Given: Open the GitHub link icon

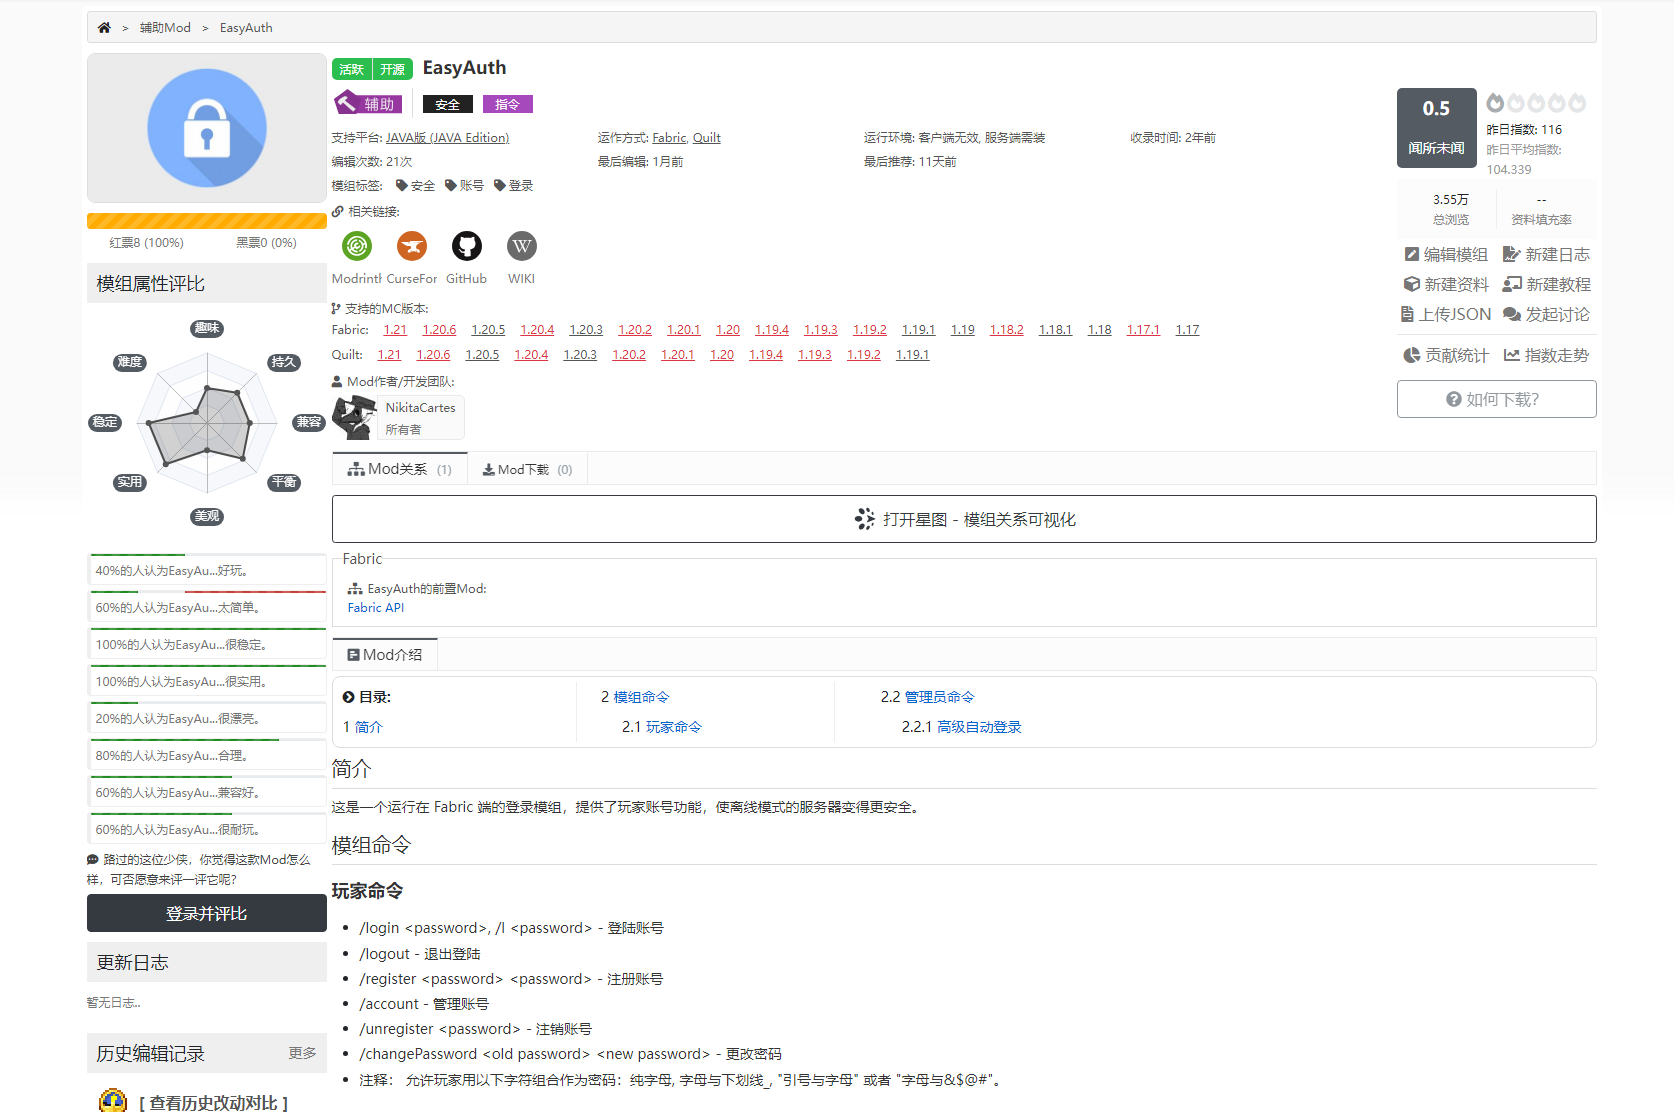Looking at the screenshot, I should coord(467,245).
